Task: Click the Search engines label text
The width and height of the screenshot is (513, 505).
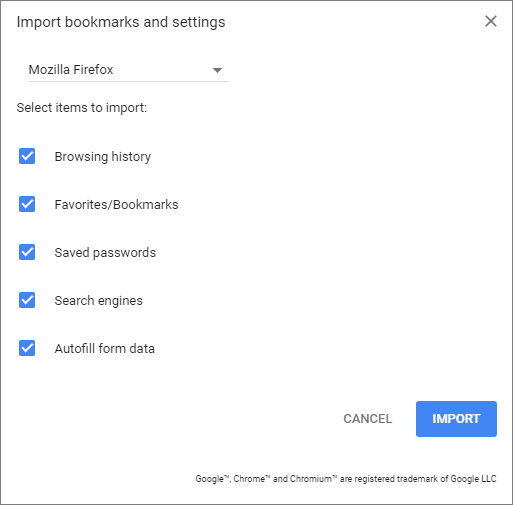Action: pyautogui.click(x=99, y=301)
